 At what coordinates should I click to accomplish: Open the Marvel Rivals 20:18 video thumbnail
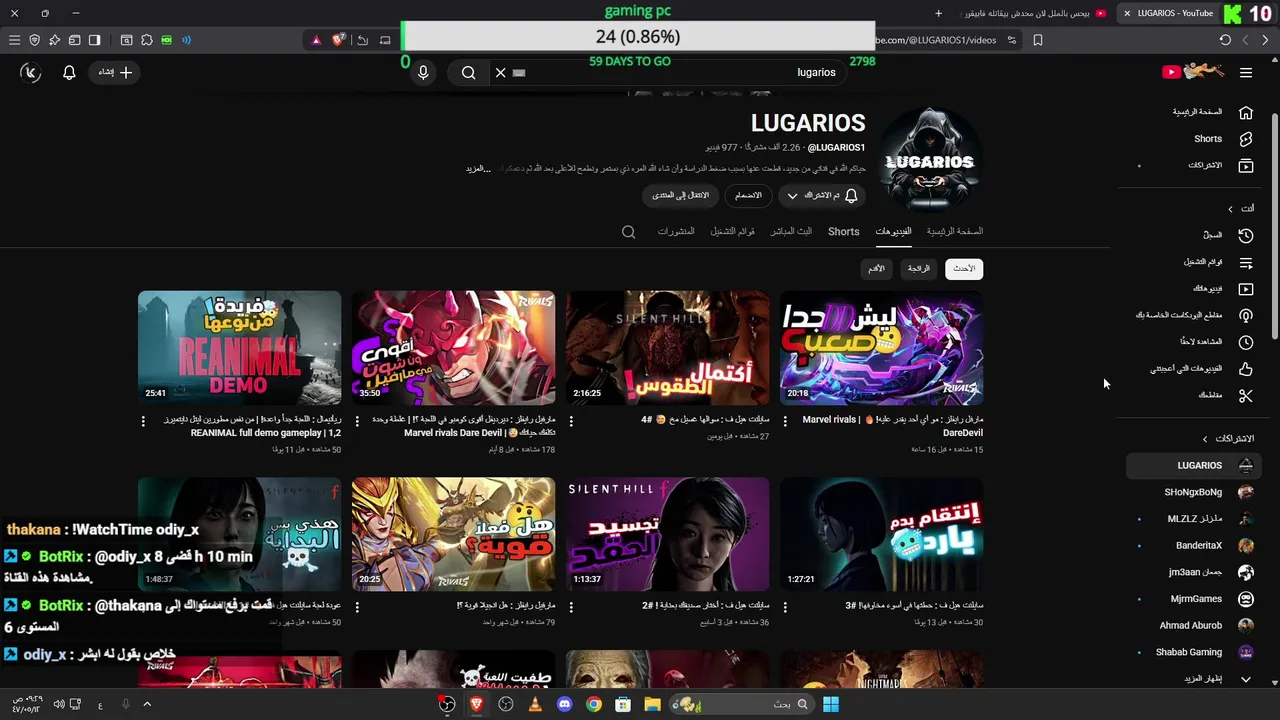[x=882, y=348]
